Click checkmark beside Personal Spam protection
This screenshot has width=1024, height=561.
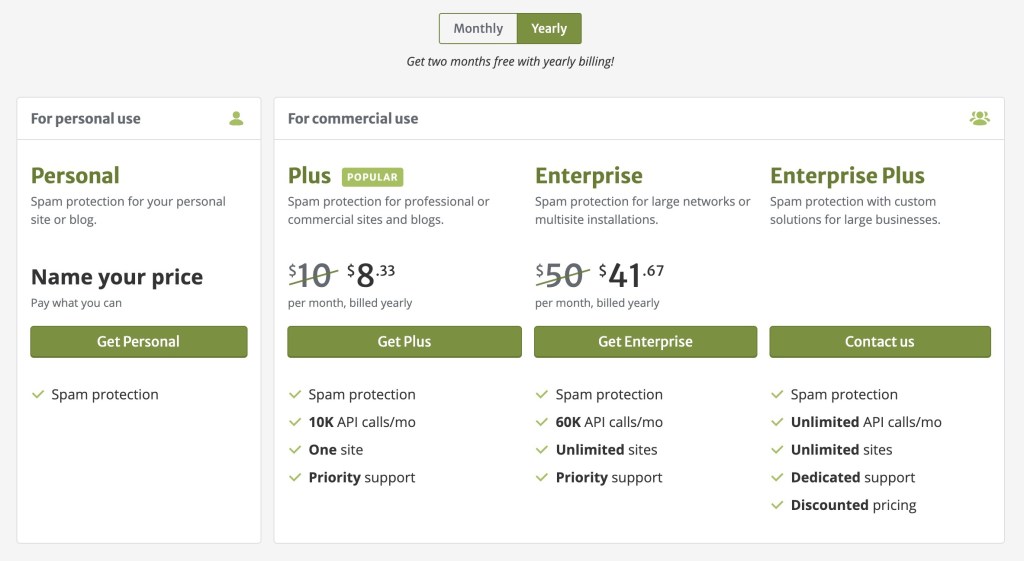coord(38,394)
